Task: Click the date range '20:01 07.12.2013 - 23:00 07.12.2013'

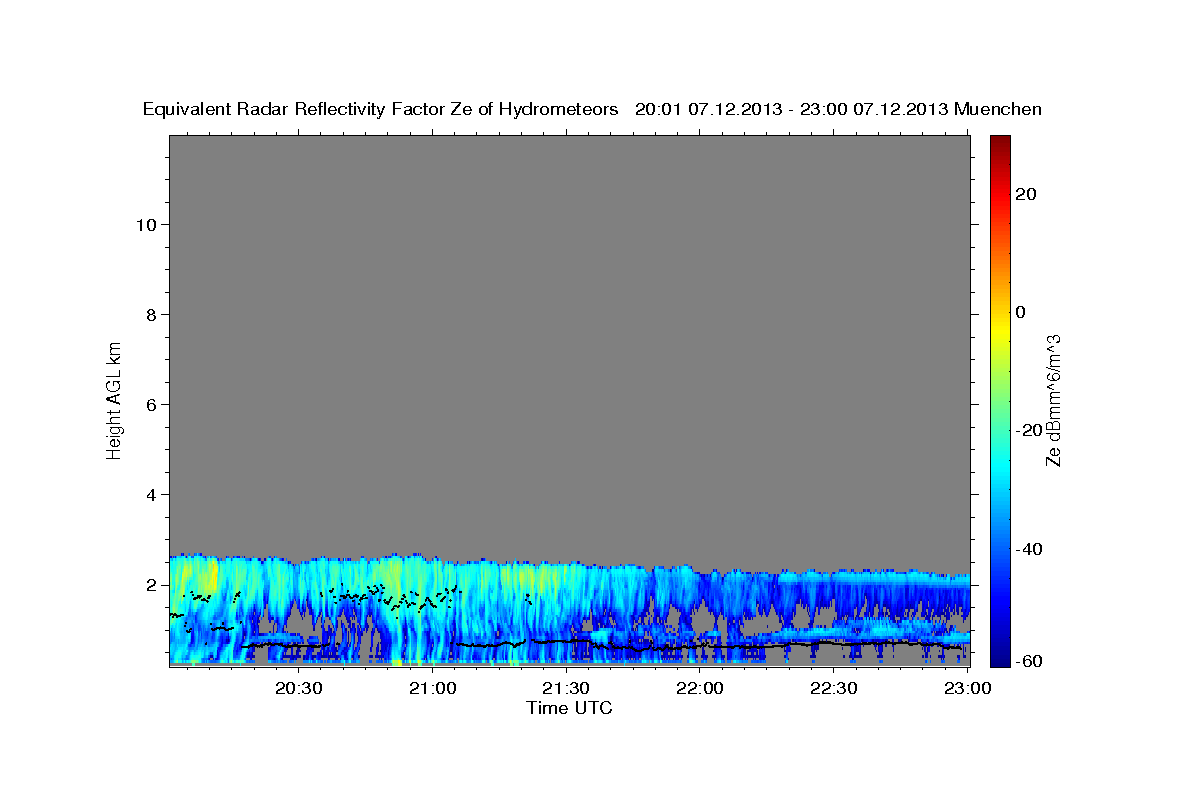Action: click(x=791, y=109)
